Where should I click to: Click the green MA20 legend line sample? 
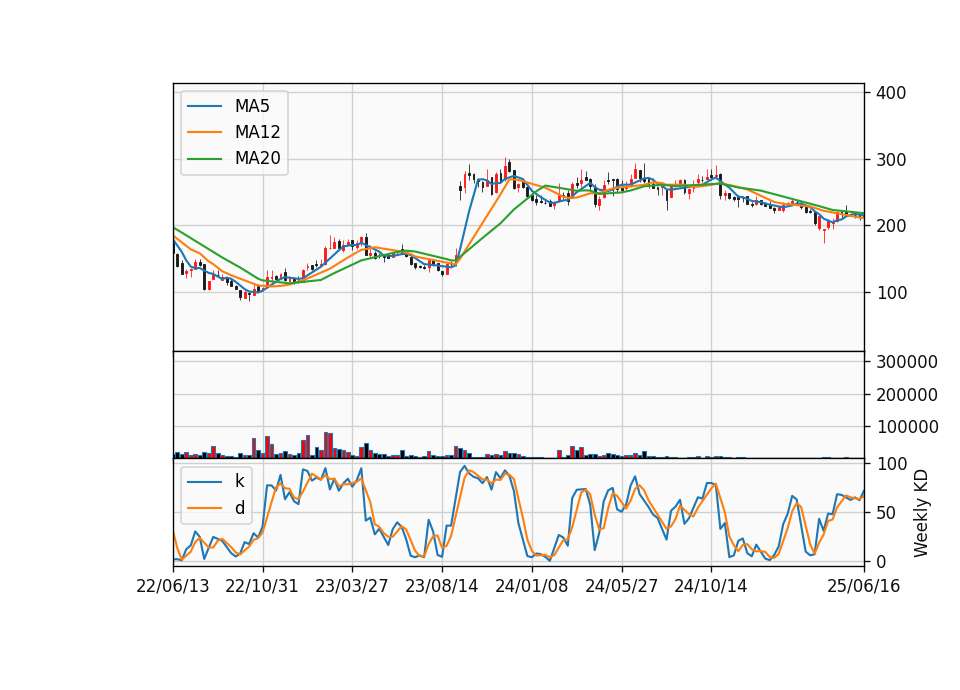(x=204, y=159)
